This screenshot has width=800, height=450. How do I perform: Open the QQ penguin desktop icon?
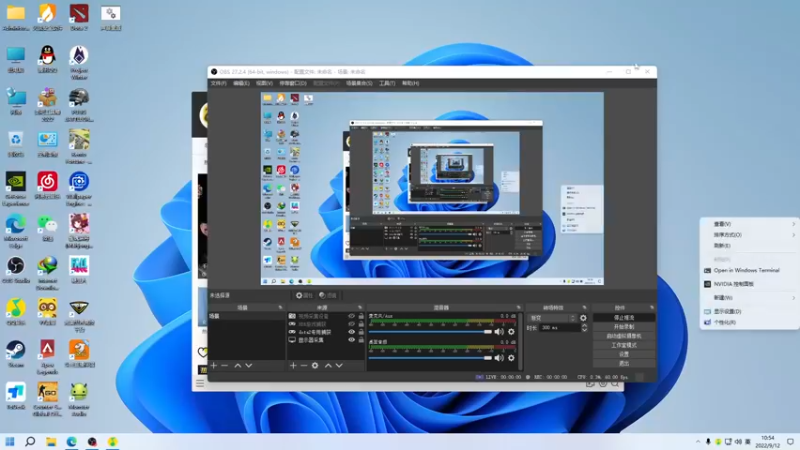[47, 58]
